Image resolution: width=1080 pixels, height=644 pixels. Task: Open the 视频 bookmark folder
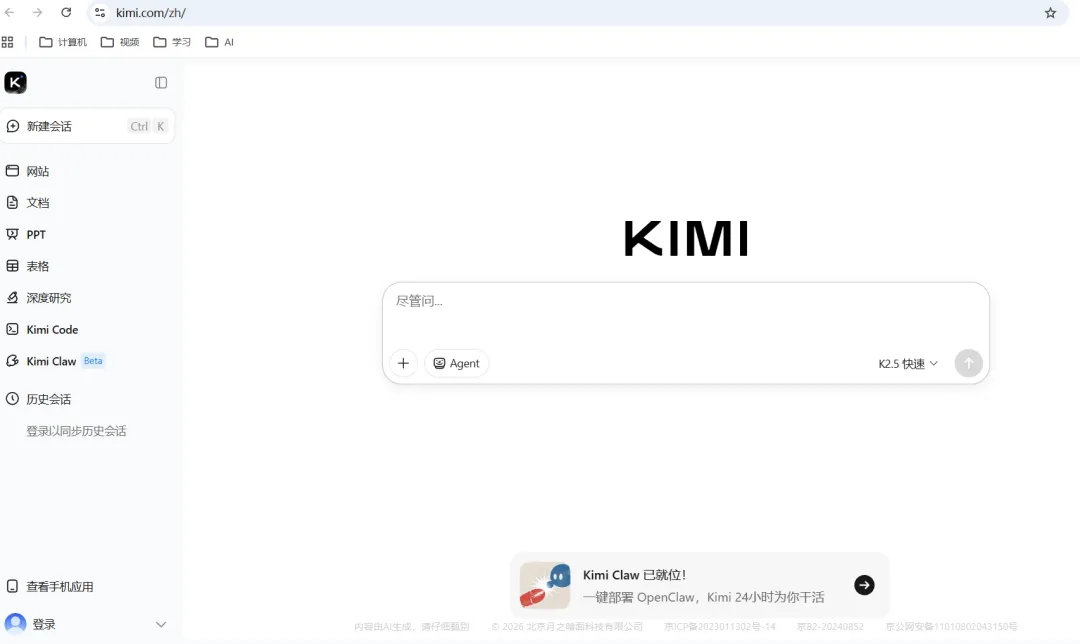(x=120, y=42)
